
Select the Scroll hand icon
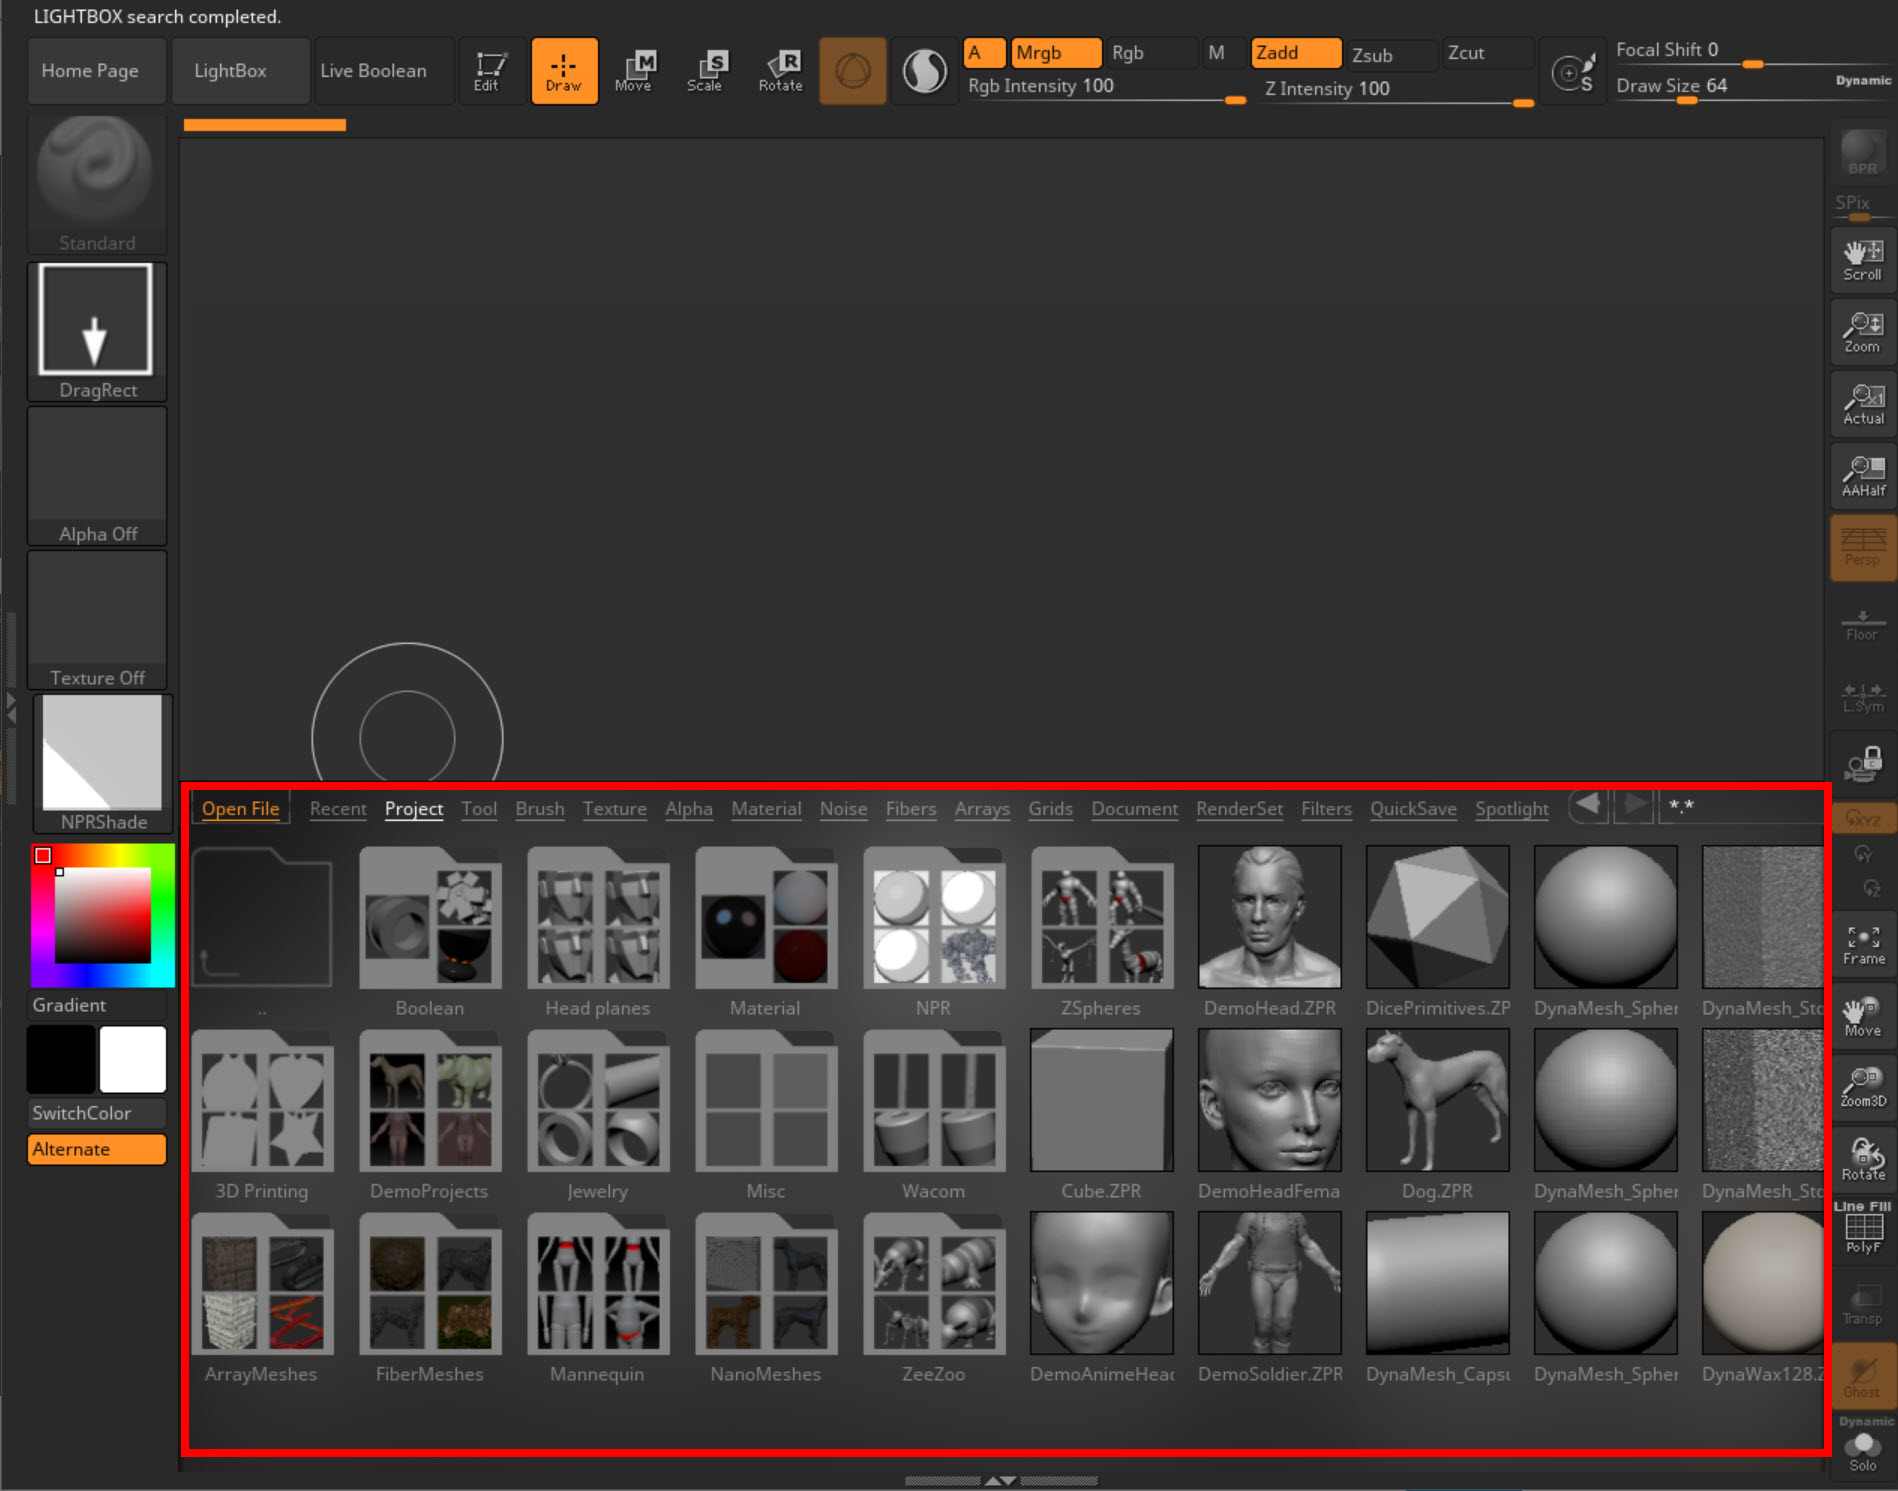1863,260
